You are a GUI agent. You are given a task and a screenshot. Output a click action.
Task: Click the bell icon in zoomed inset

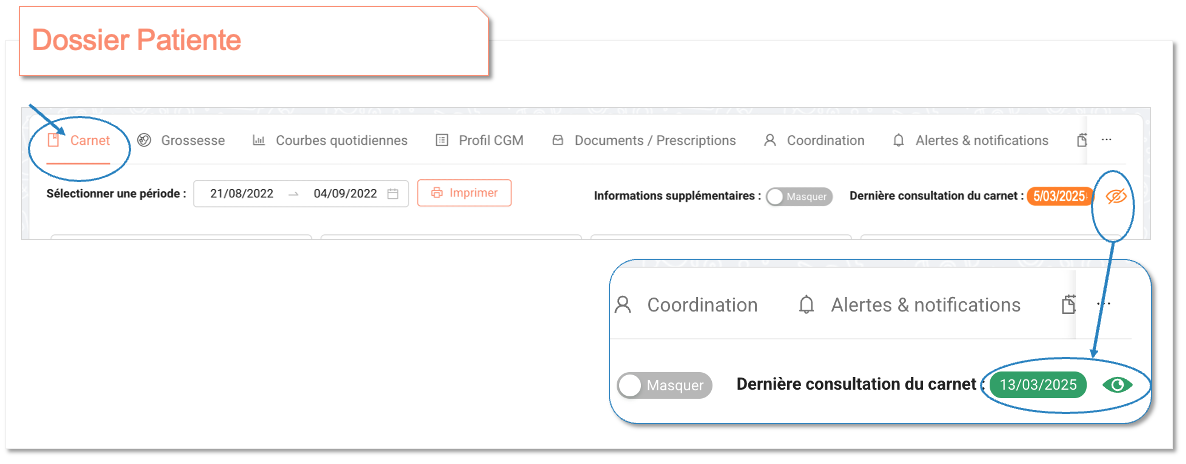(x=807, y=305)
